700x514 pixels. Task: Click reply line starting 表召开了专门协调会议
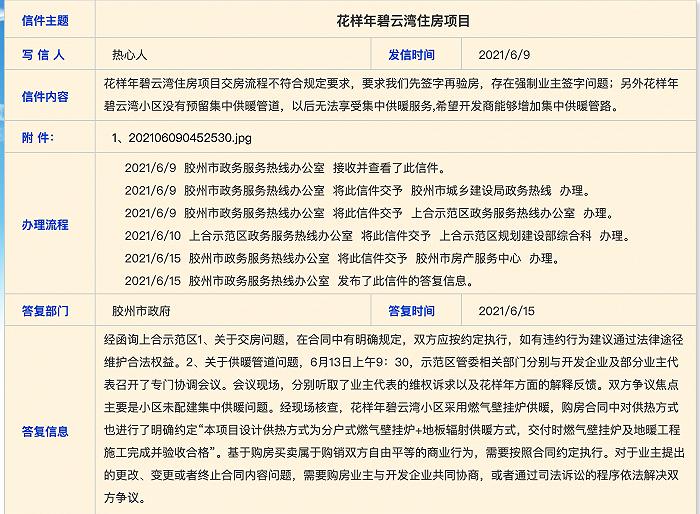coord(391,385)
